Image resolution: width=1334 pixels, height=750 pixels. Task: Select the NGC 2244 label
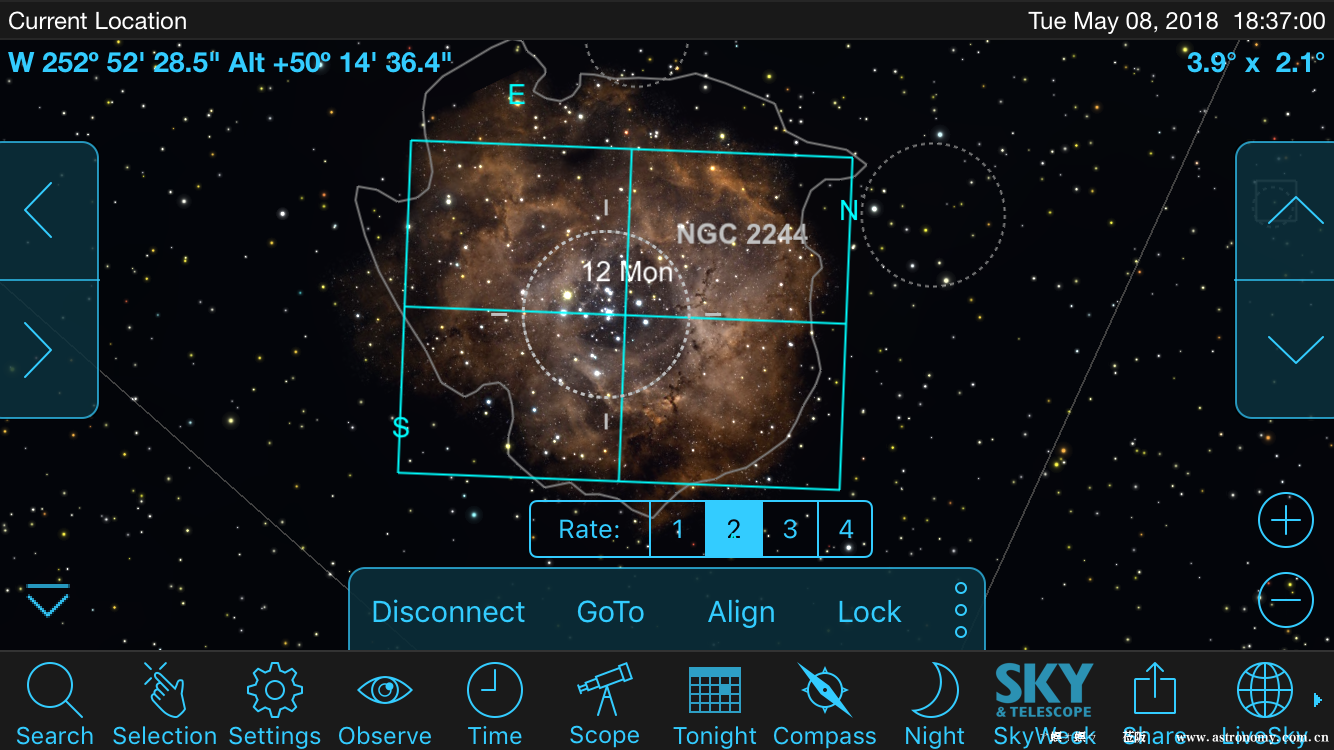point(742,234)
